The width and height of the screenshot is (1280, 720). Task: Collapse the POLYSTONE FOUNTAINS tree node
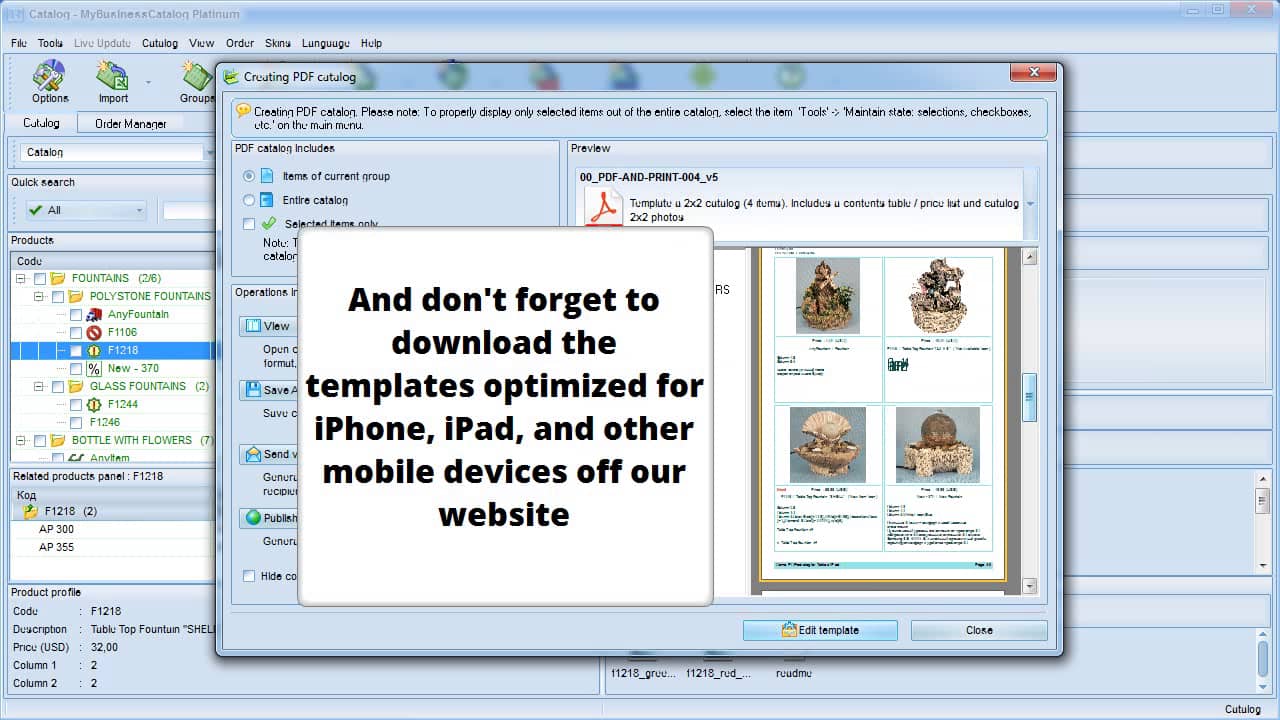pos(40,296)
